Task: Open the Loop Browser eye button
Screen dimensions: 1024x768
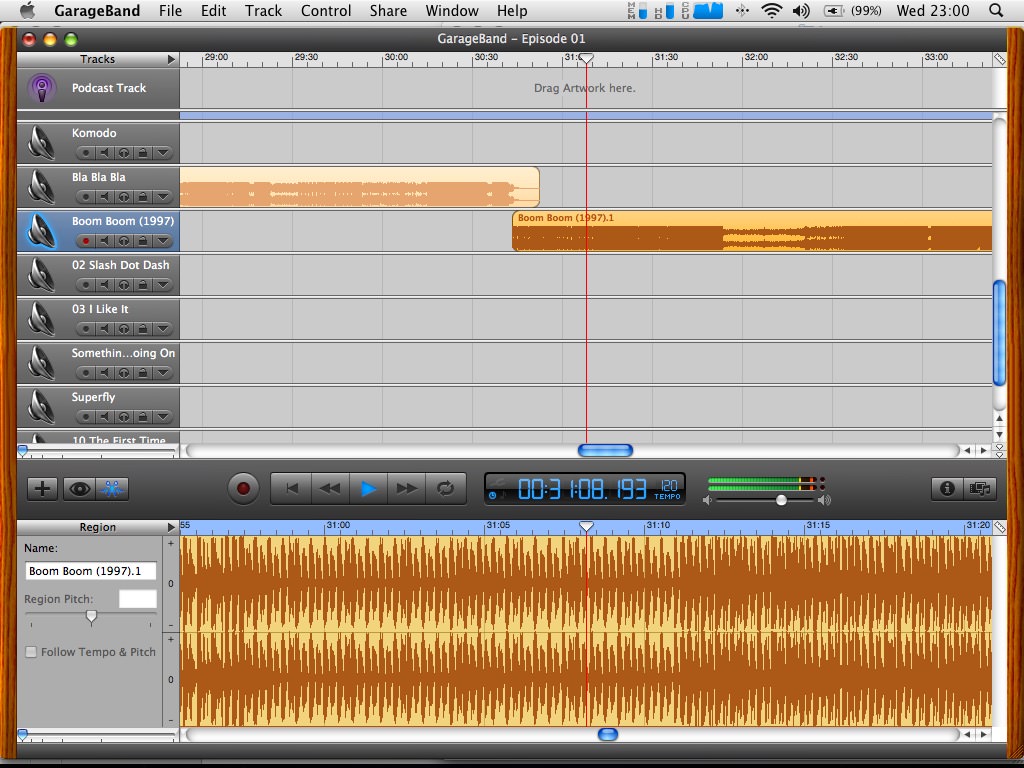Action: click(80, 488)
